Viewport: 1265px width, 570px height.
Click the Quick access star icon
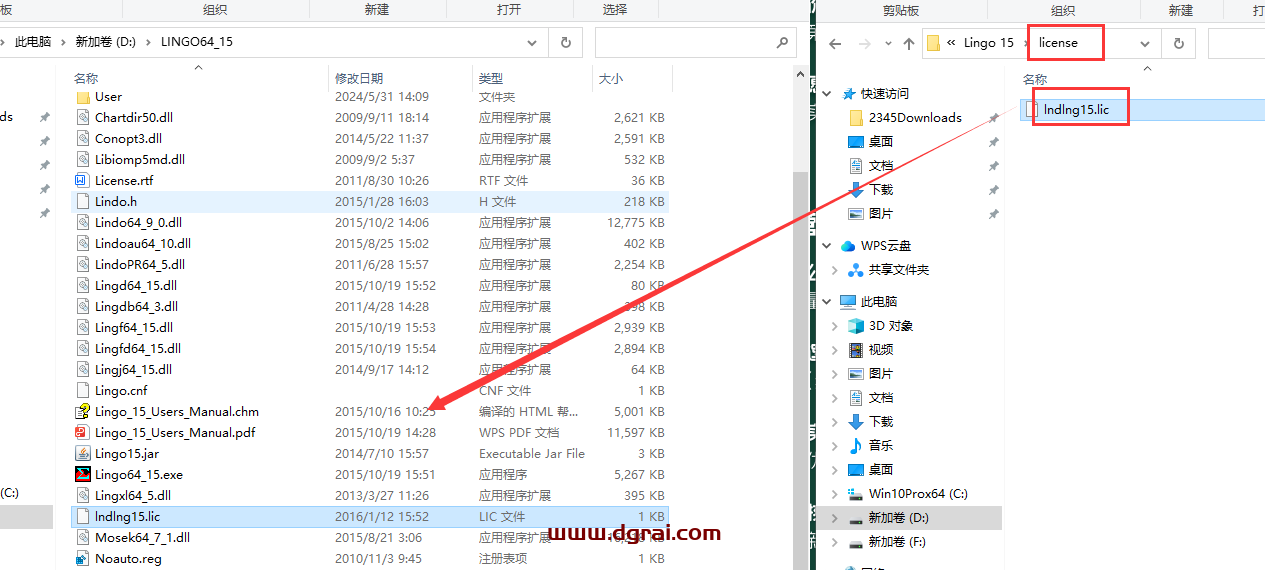click(849, 93)
